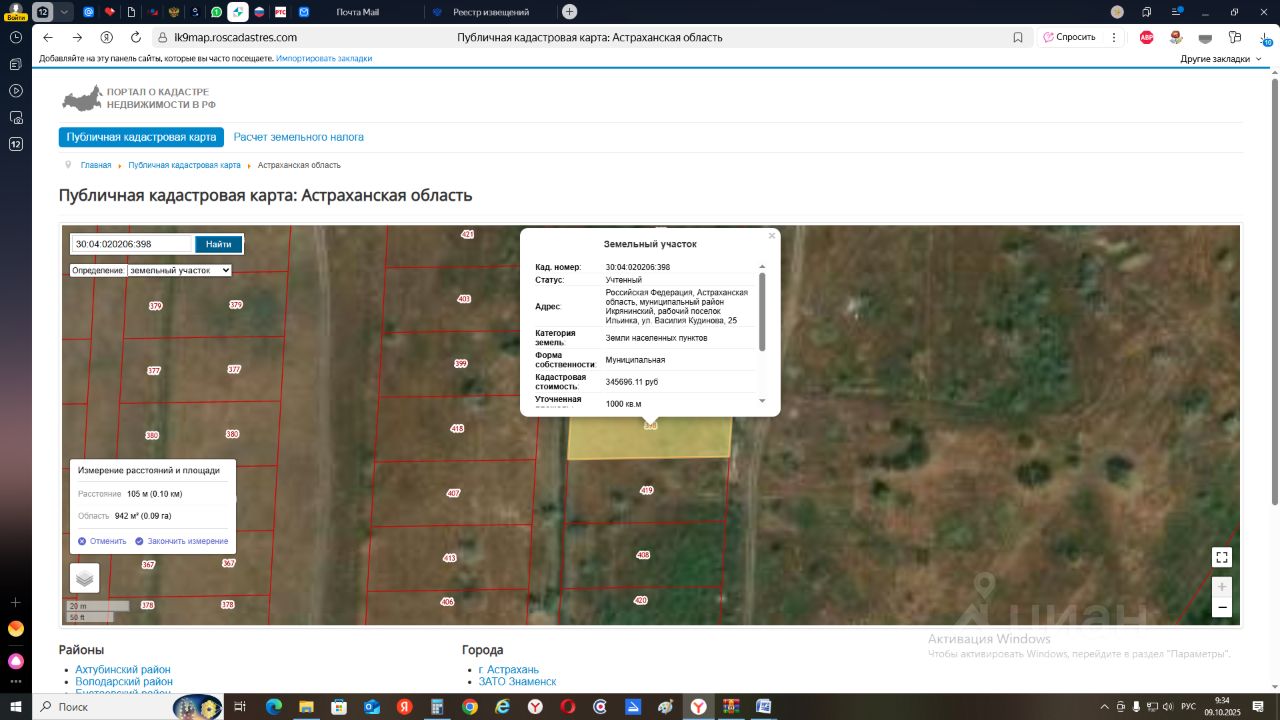Open Task View on the taskbar
Image resolution: width=1280 pixels, height=720 pixels.
[x=240, y=707]
